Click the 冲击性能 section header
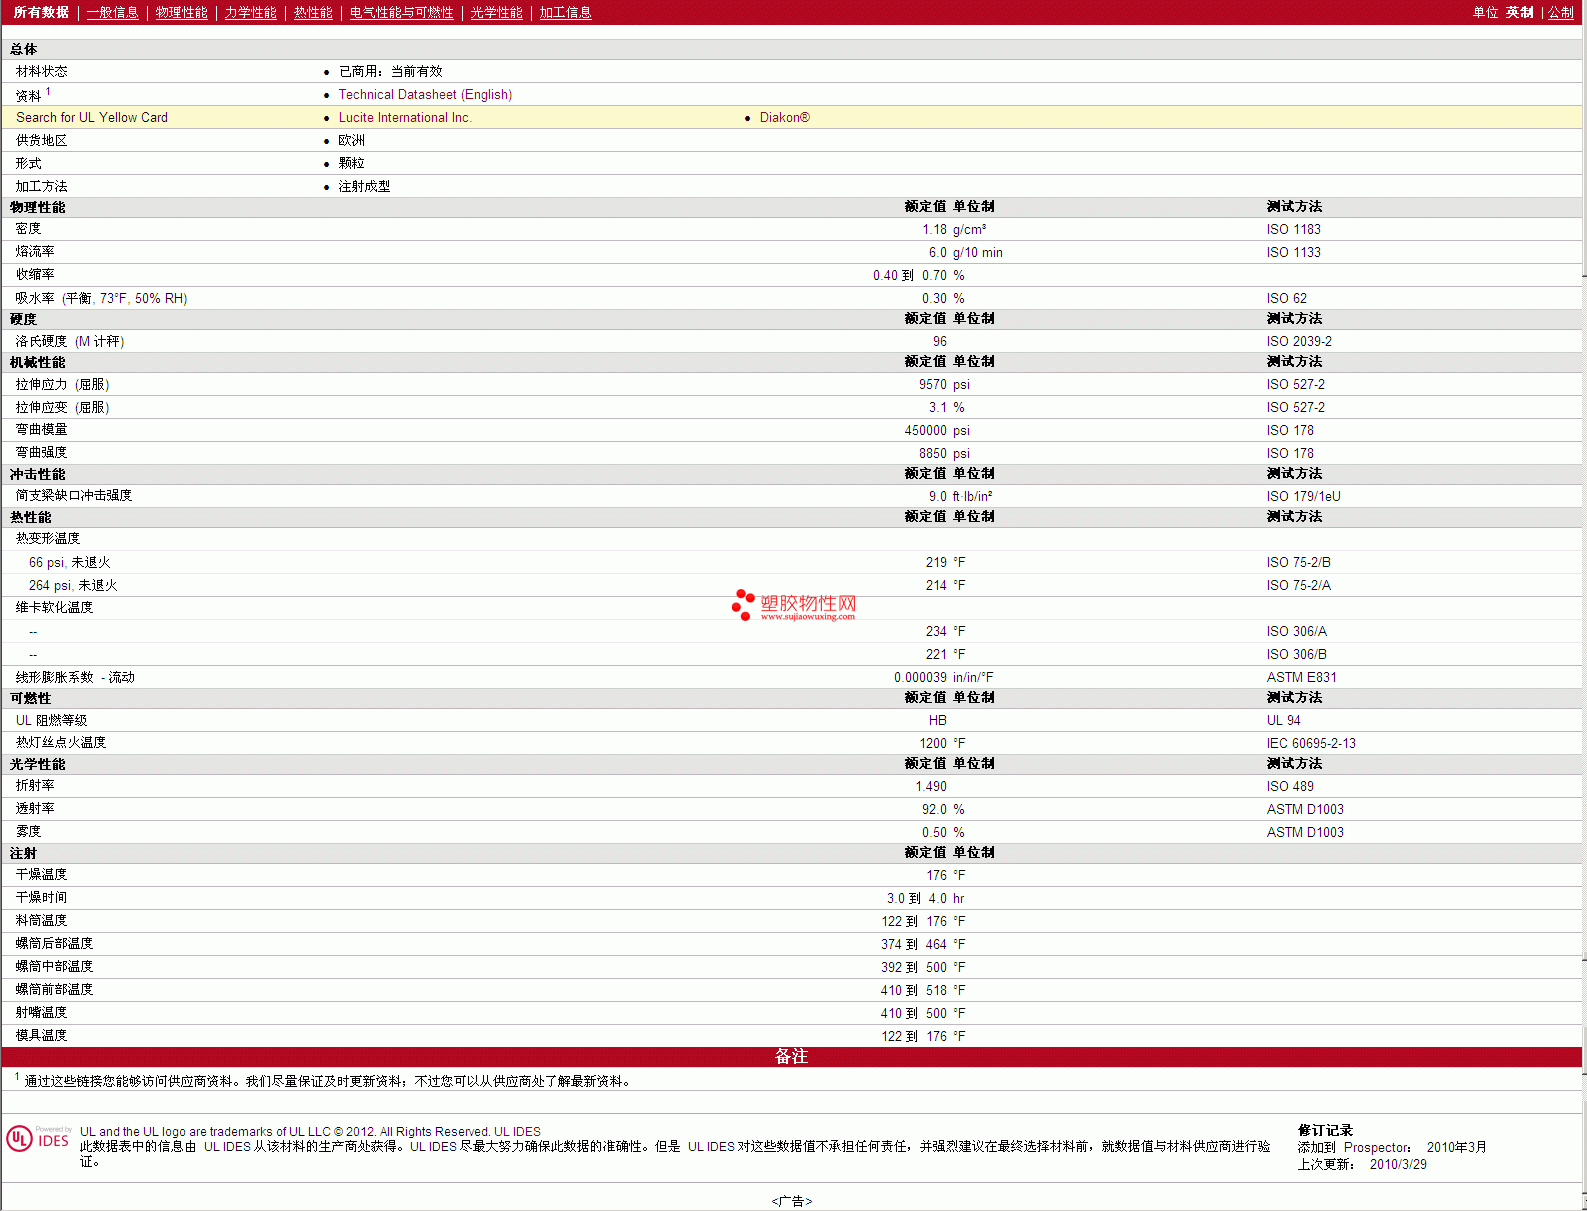 [x=37, y=475]
